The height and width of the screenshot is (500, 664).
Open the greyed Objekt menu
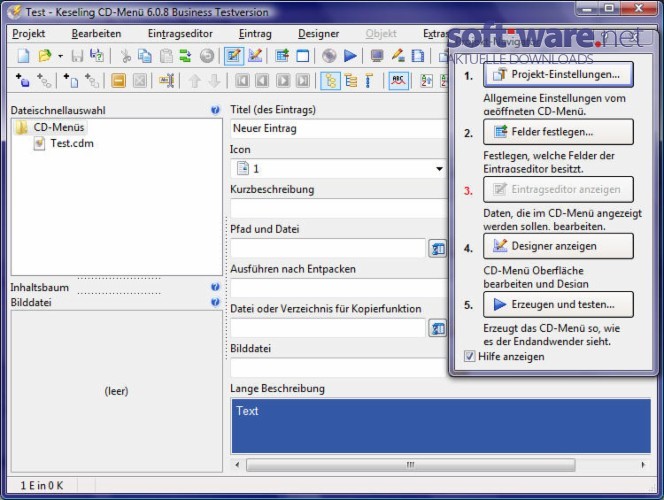[381, 33]
